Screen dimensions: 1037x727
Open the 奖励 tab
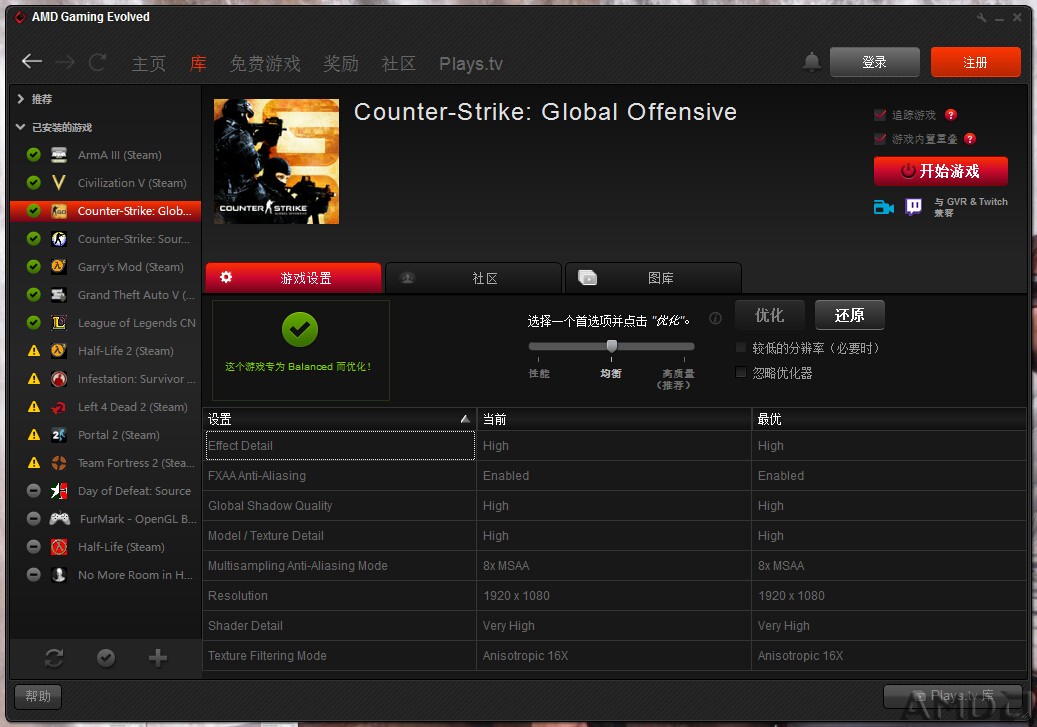341,64
